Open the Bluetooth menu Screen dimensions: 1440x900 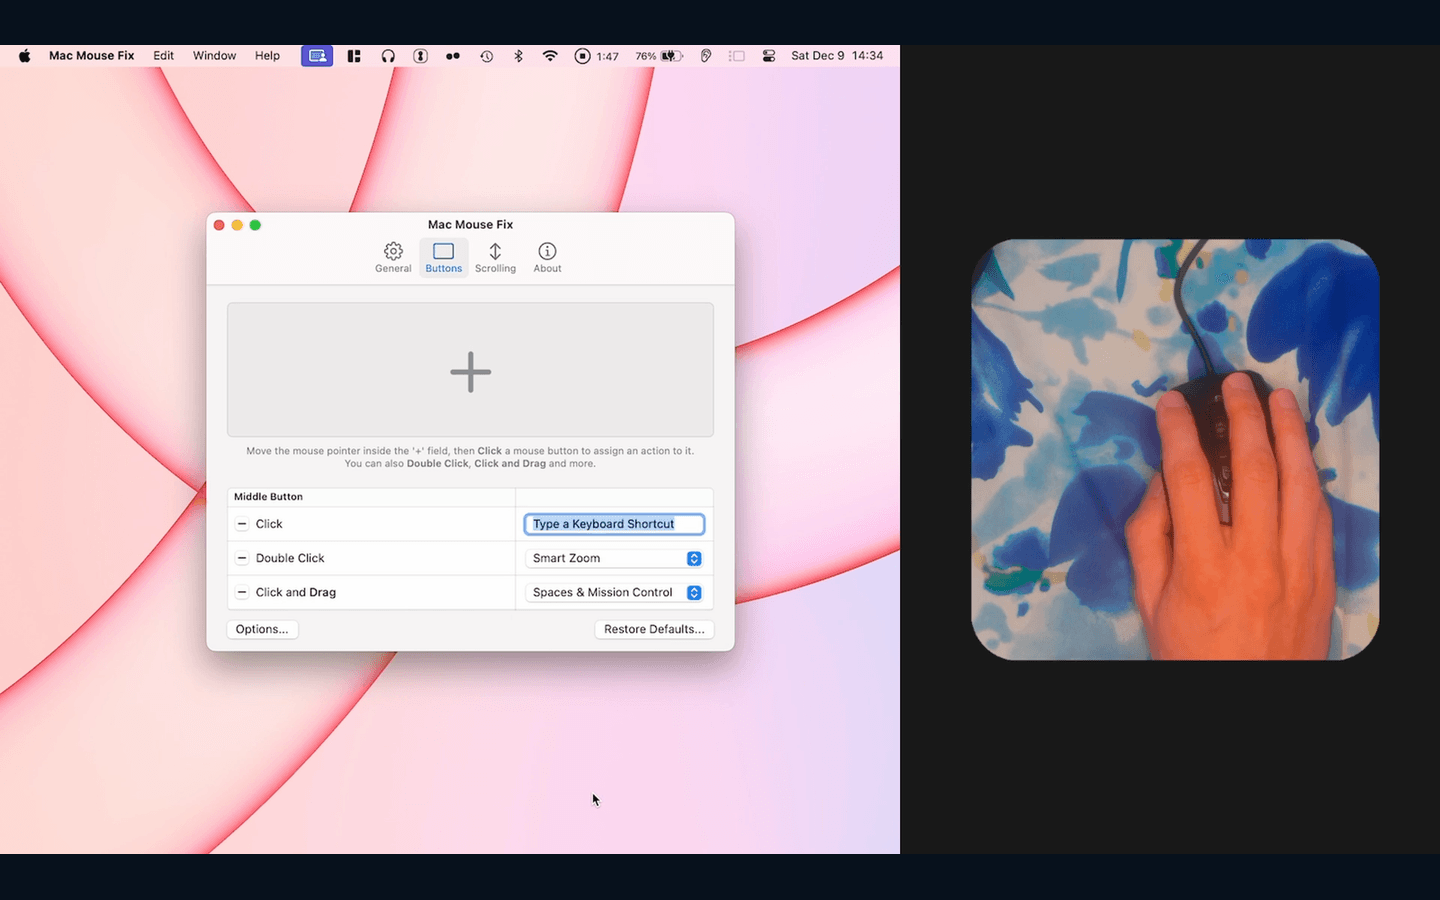518,56
